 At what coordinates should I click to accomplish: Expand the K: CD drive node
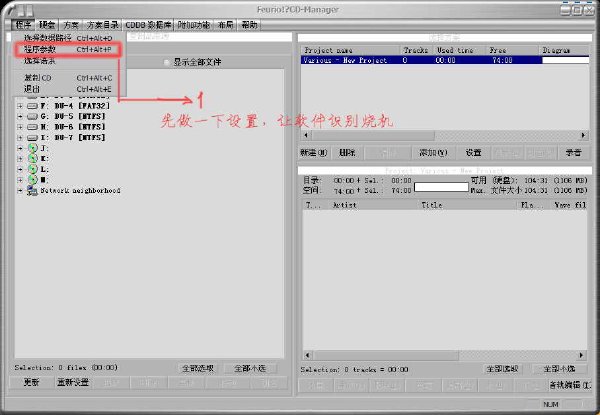click(x=20, y=159)
